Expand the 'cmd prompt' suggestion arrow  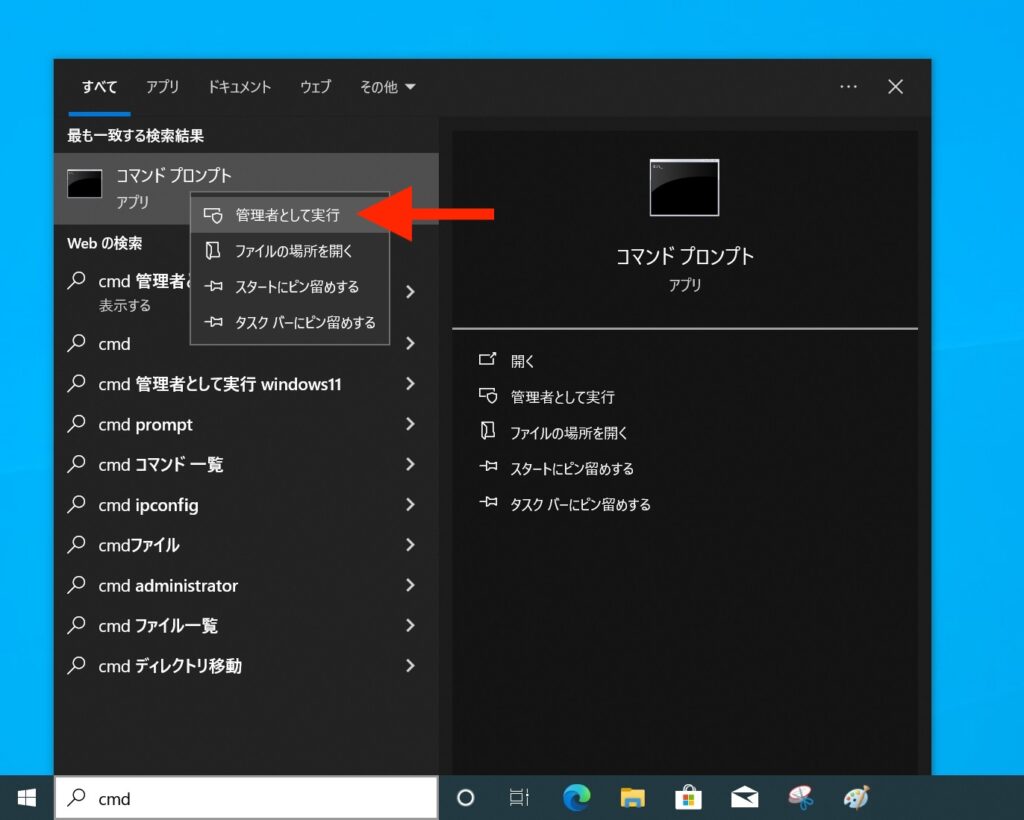coord(410,424)
